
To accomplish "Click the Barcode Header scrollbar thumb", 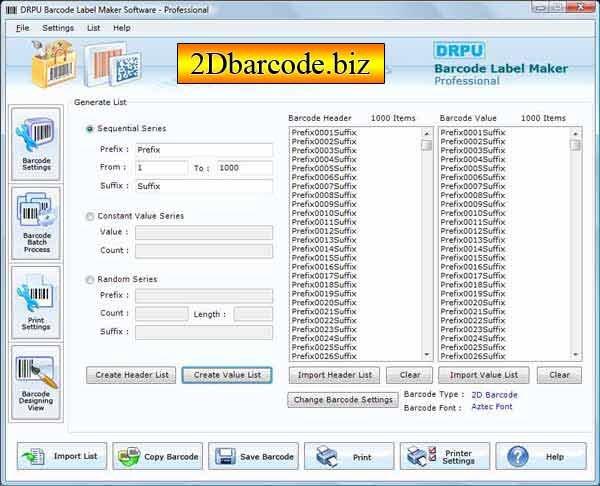I will pyautogui.click(x=427, y=145).
